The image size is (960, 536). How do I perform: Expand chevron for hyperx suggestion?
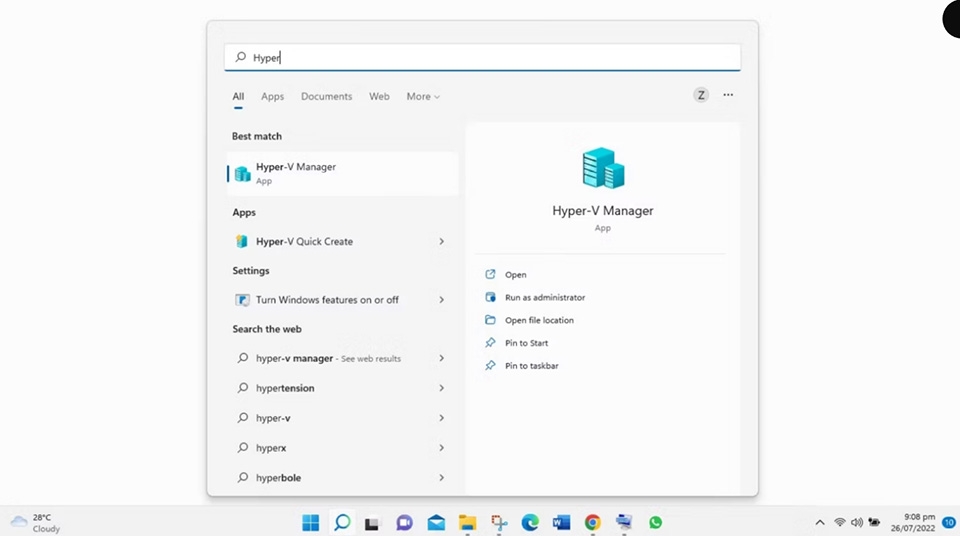click(441, 448)
